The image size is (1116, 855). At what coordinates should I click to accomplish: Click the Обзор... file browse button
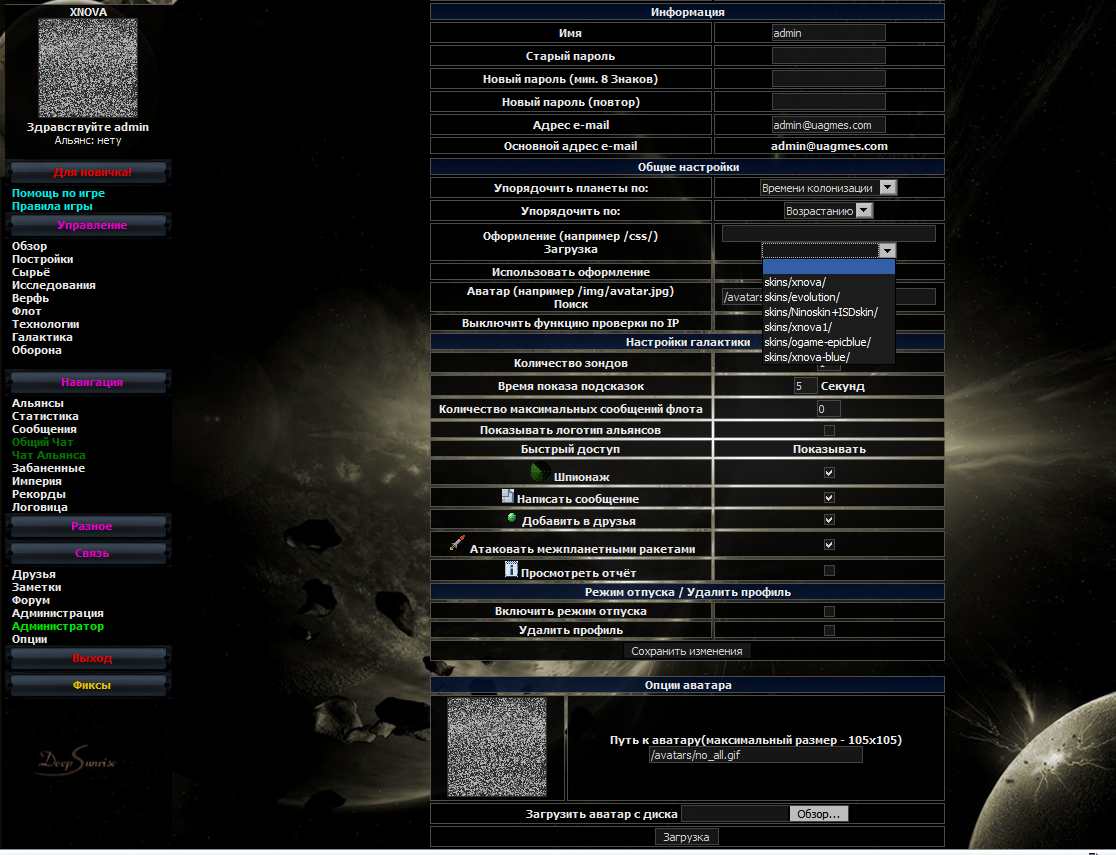818,814
